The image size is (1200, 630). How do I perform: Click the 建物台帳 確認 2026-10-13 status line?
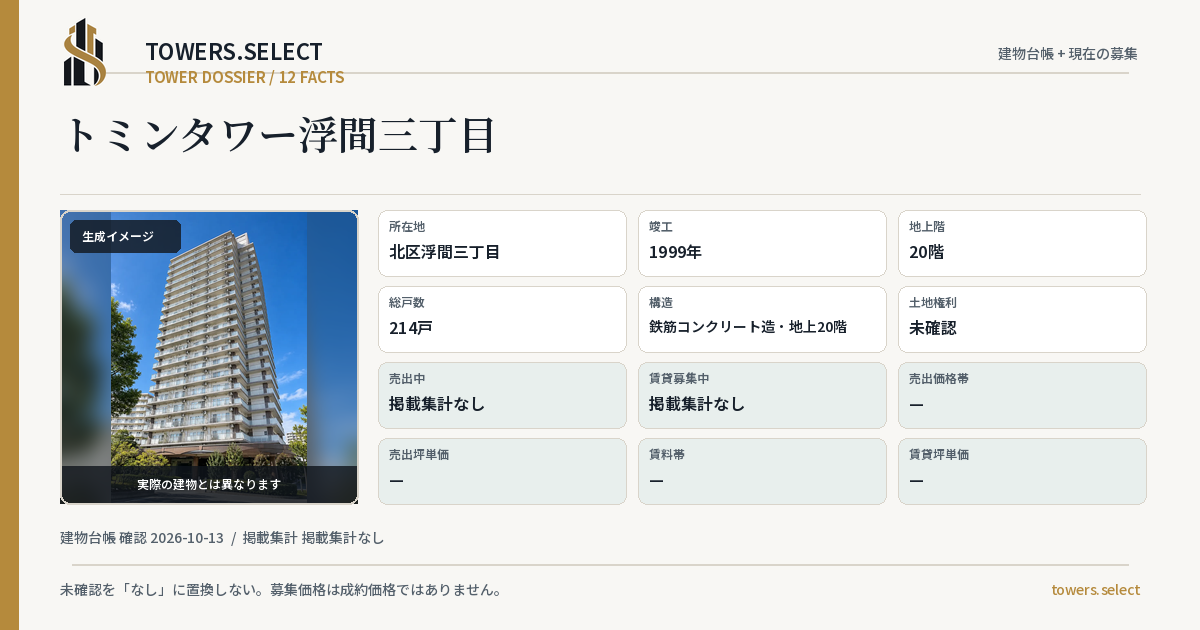click(x=222, y=538)
